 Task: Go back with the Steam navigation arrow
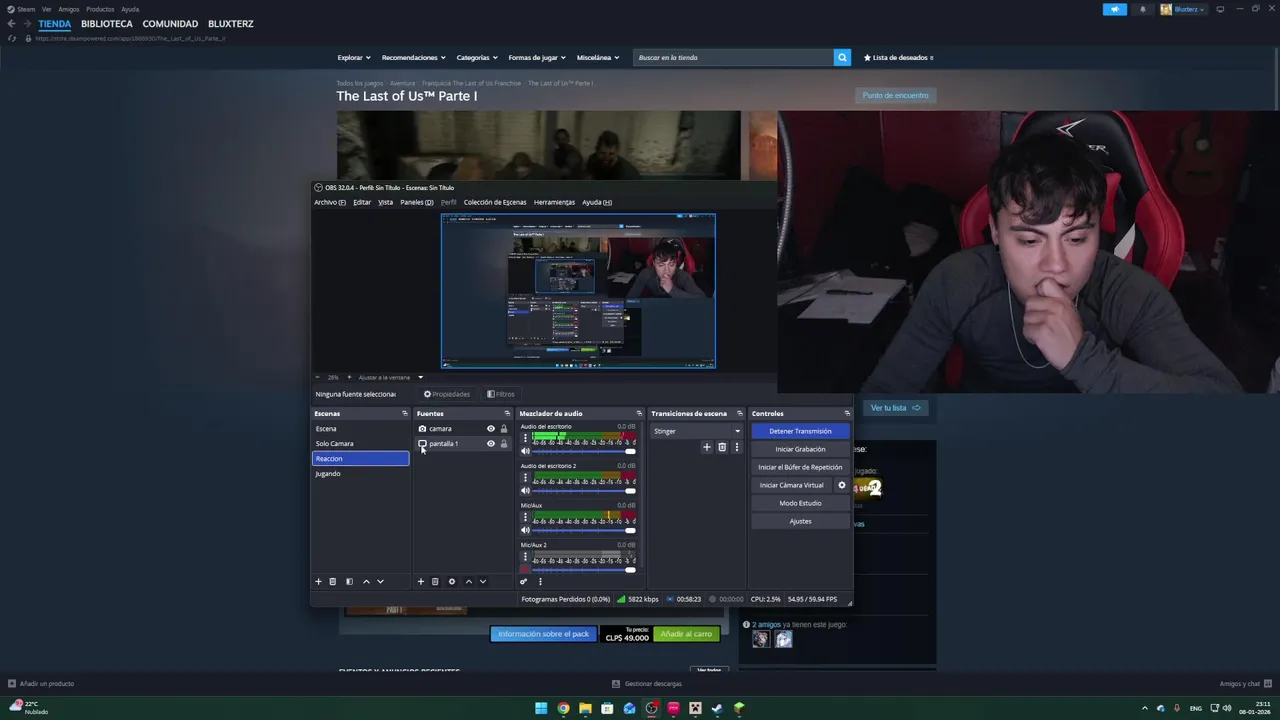pos(12,24)
